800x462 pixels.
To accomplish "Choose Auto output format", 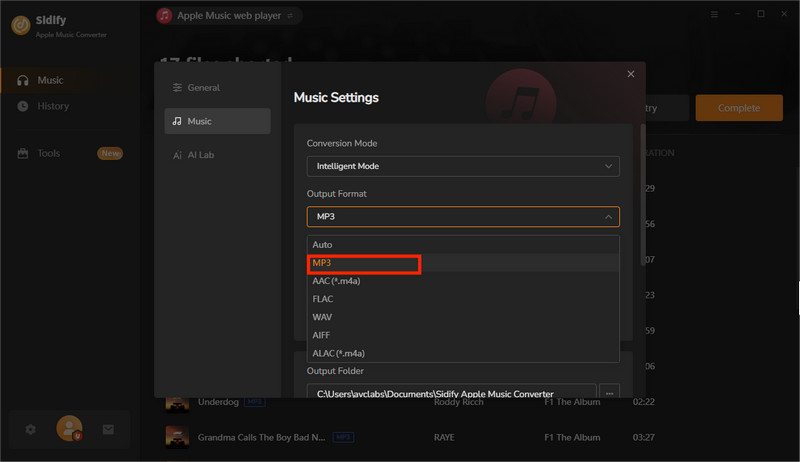I will 463,245.
